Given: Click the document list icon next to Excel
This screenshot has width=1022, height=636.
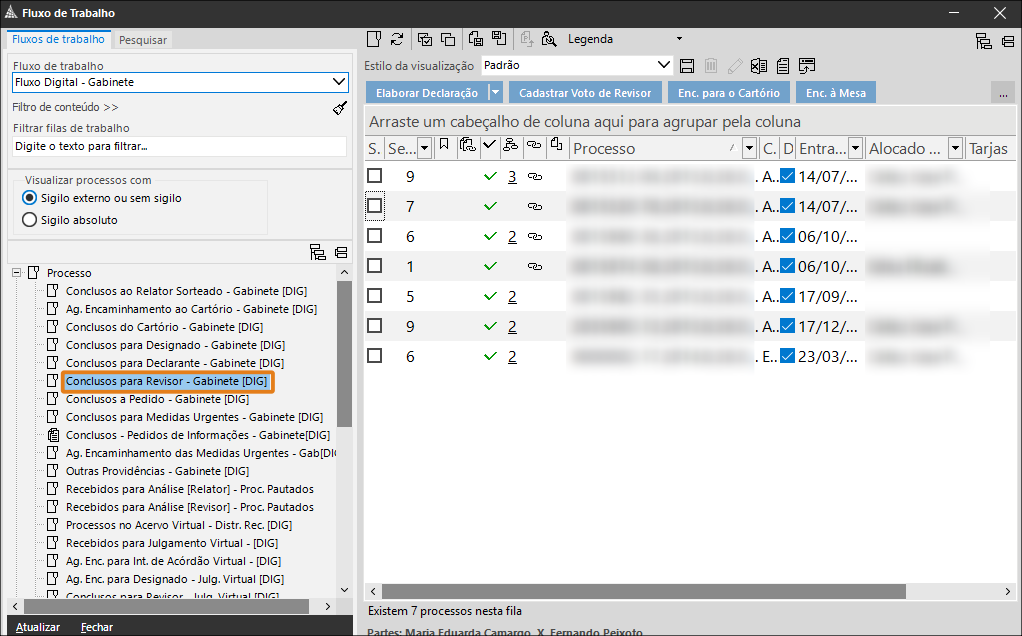Looking at the screenshot, I should pos(783,66).
